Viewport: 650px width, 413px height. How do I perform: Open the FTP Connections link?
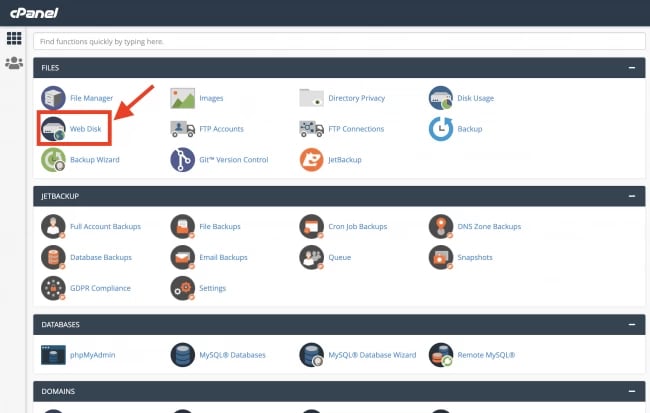(356, 129)
